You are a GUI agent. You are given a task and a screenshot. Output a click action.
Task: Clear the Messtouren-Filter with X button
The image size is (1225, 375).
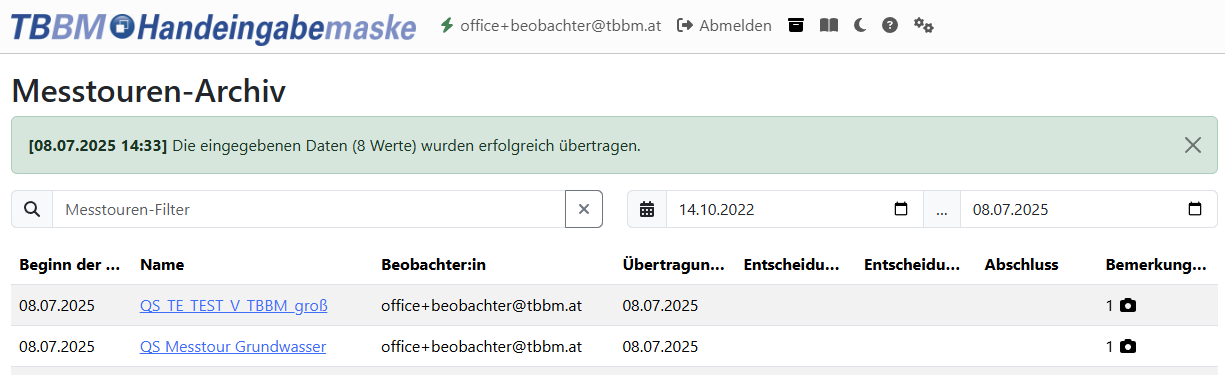(x=584, y=209)
